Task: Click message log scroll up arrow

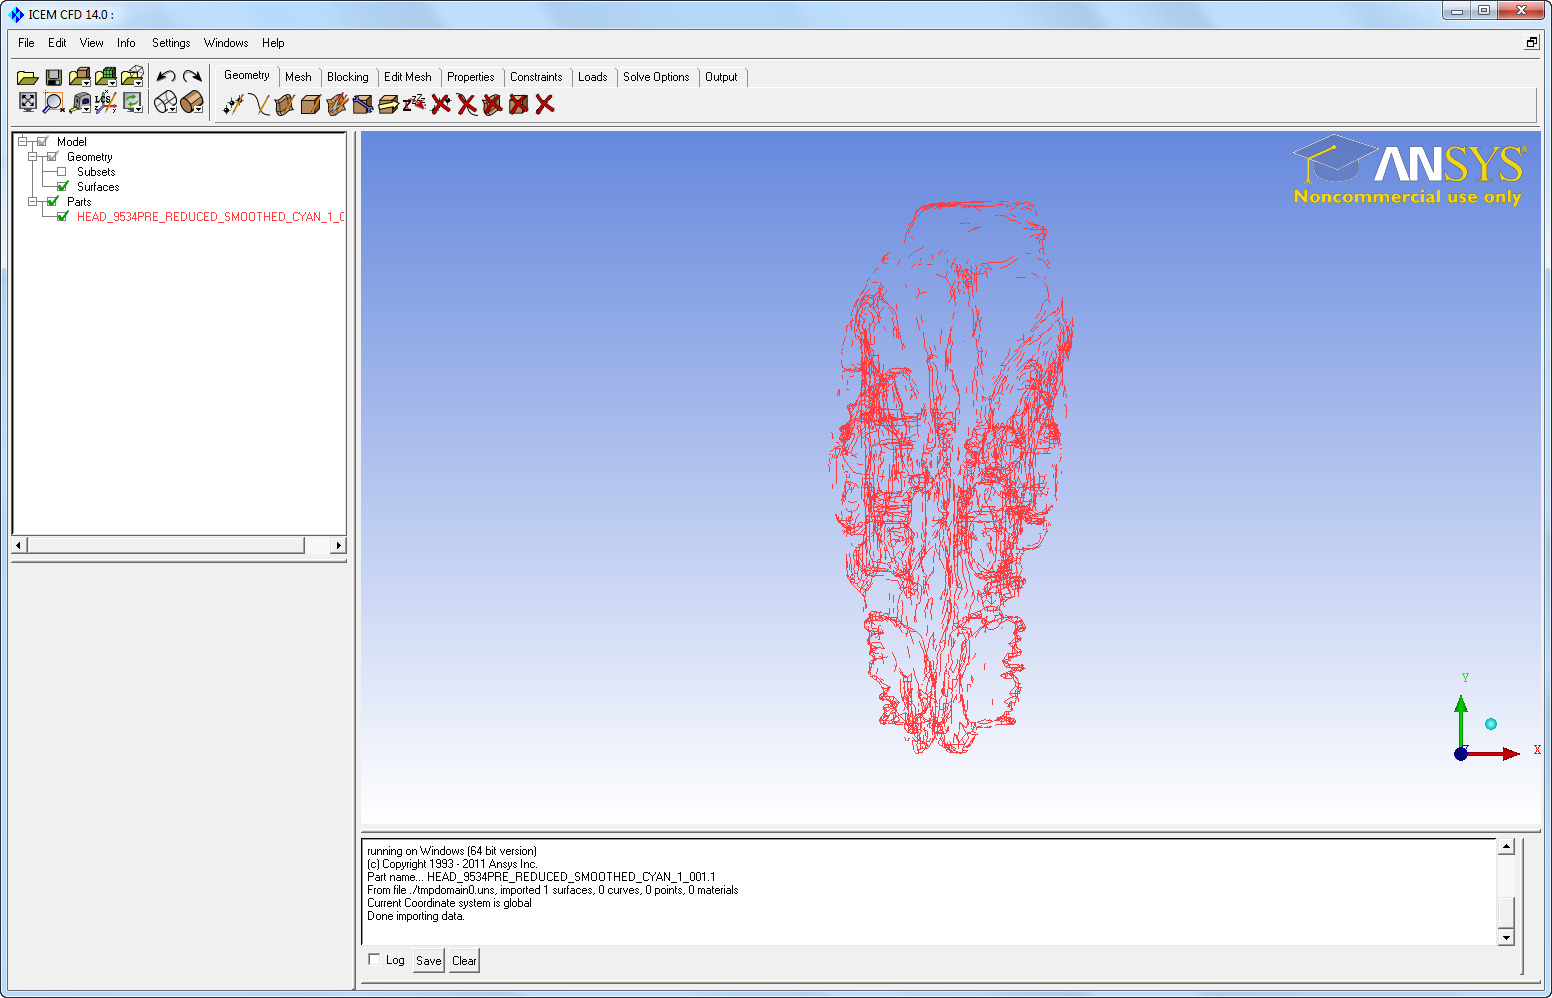Action: (x=1506, y=847)
